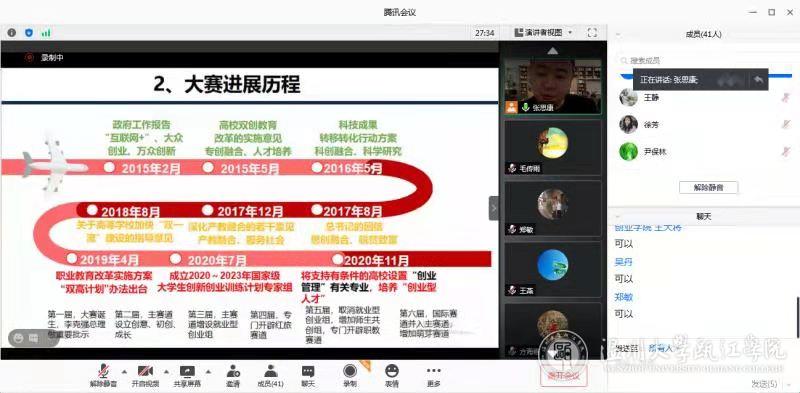Open the 演讲者视图 view dropdown
This screenshot has height=393, width=800.
[543, 33]
